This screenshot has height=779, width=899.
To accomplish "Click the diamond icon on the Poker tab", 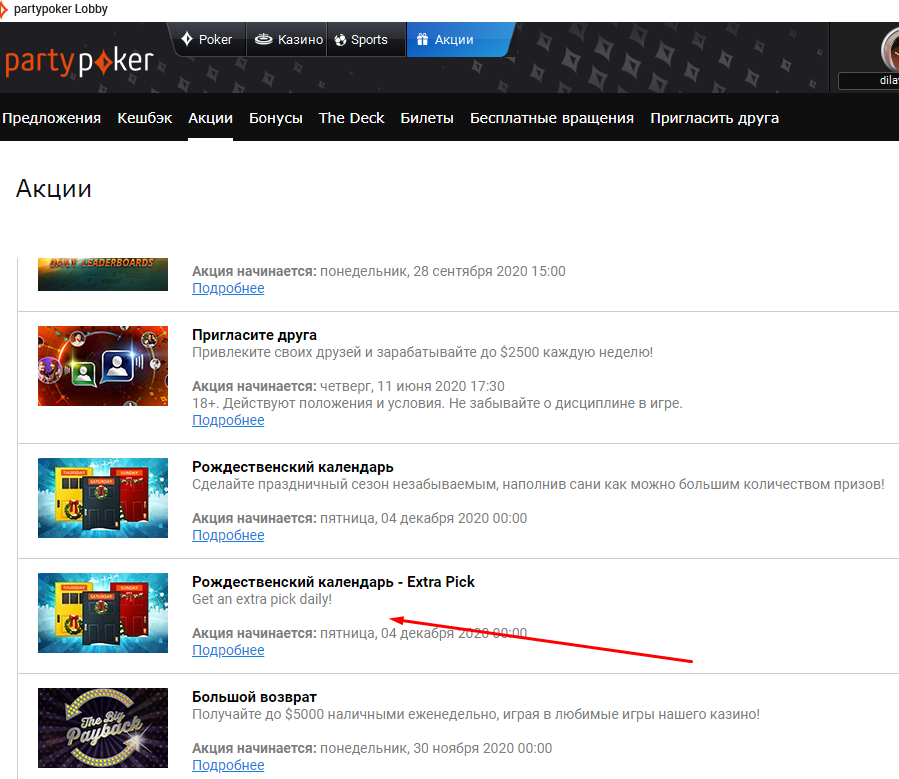I will [187, 39].
